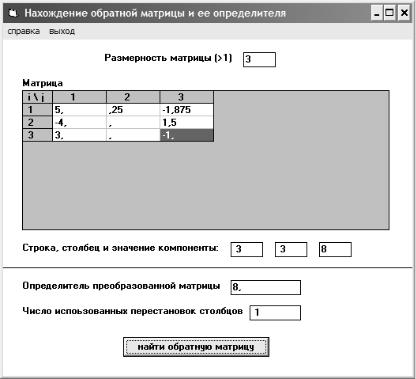This screenshot has width=416, height=379.
Task: Select matrix cell containing -1,875
Action: (x=187, y=110)
